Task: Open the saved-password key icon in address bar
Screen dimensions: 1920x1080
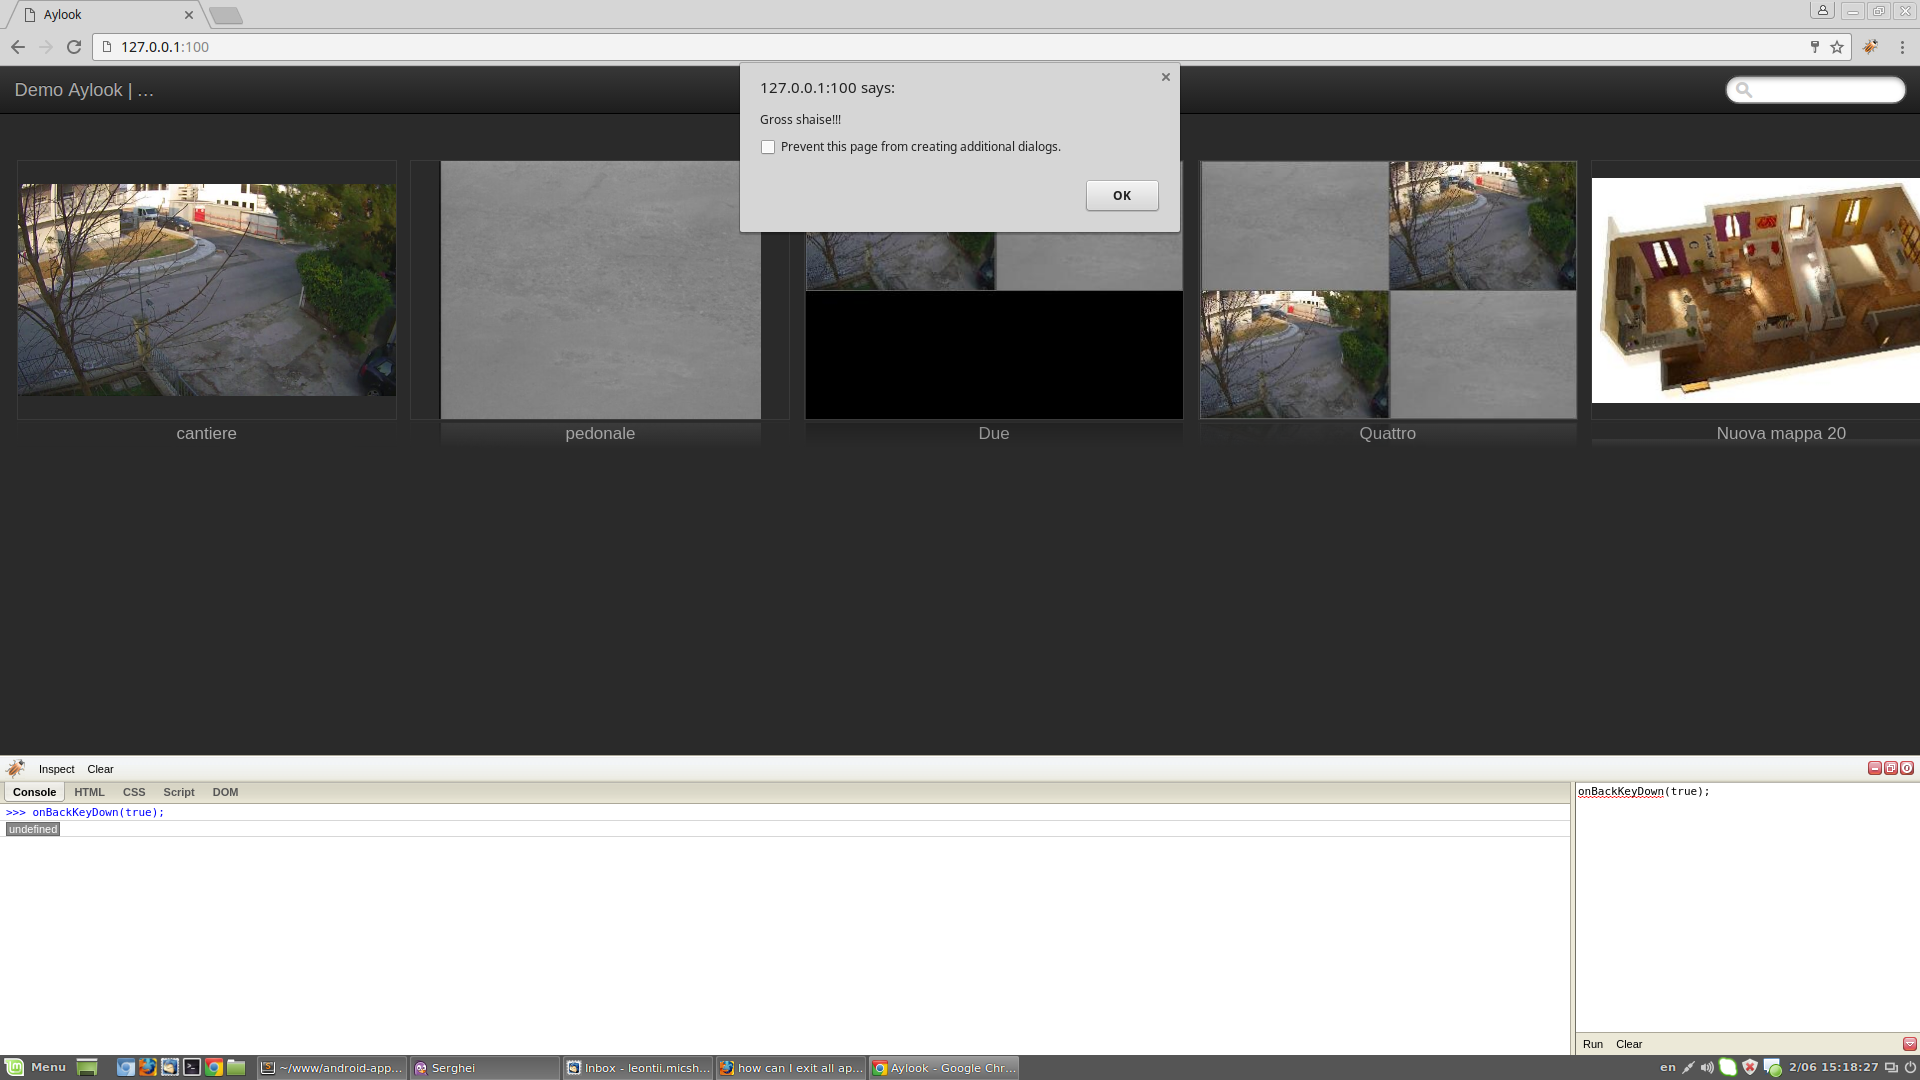Action: pyautogui.click(x=1814, y=47)
